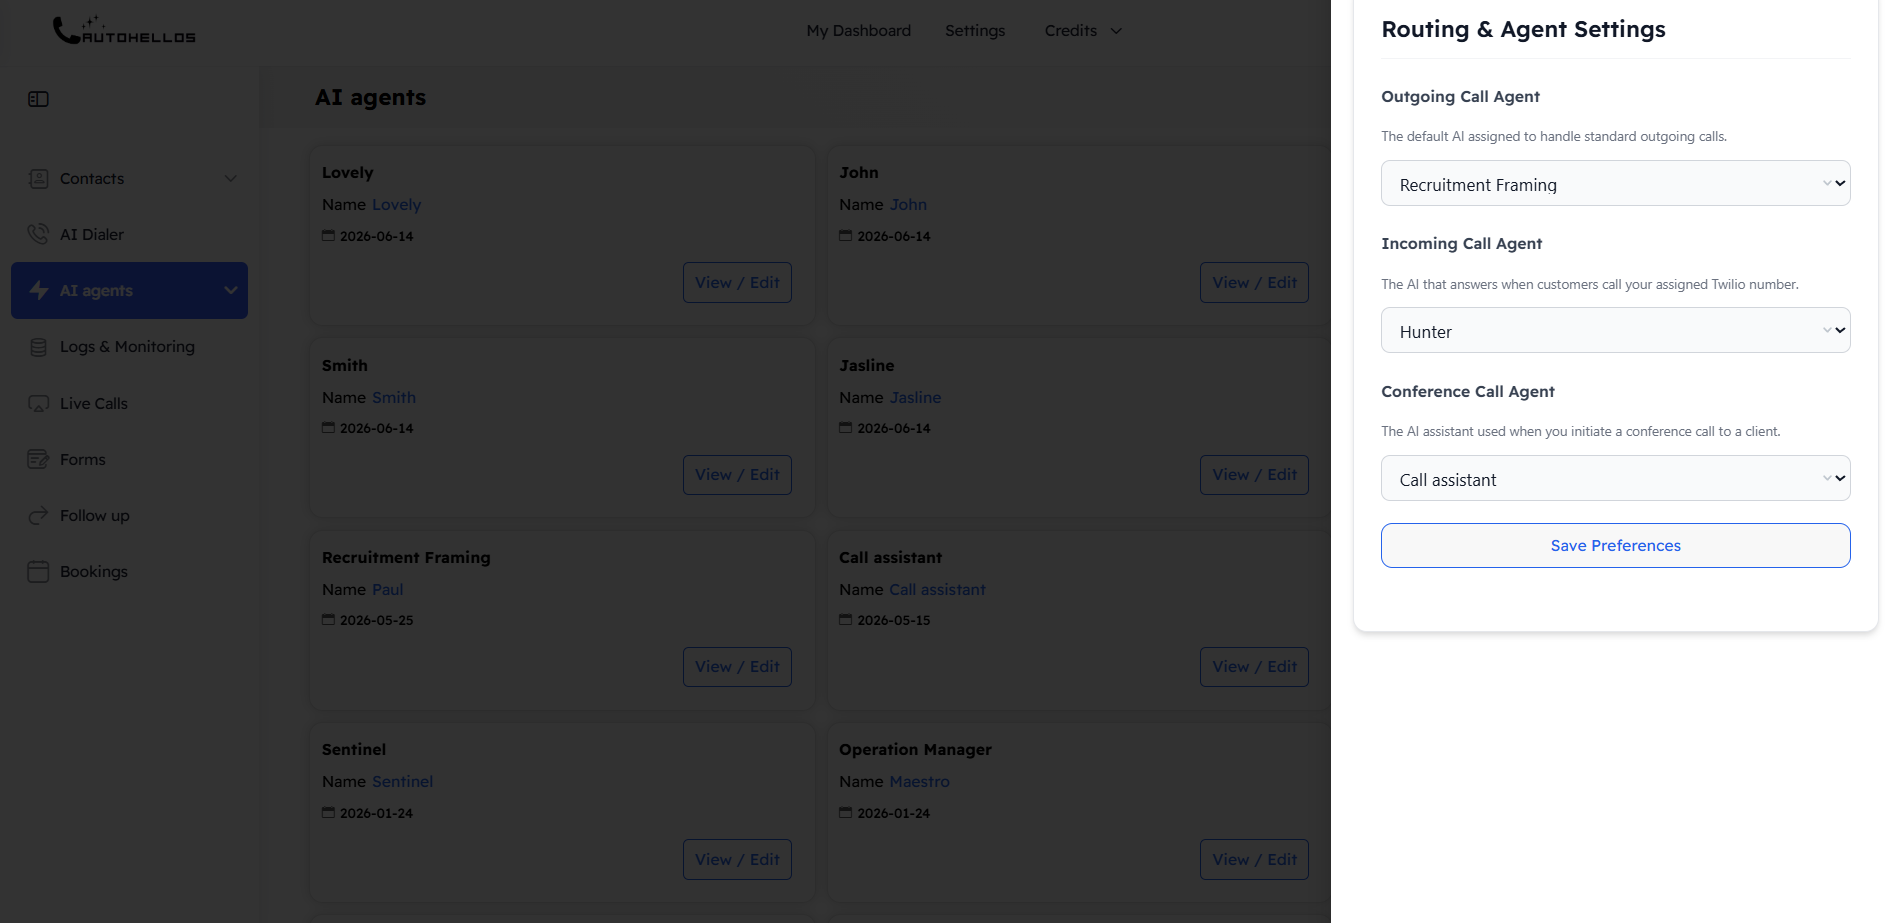Click the Jasline name link
This screenshot has width=1900, height=923.
pyautogui.click(x=915, y=398)
